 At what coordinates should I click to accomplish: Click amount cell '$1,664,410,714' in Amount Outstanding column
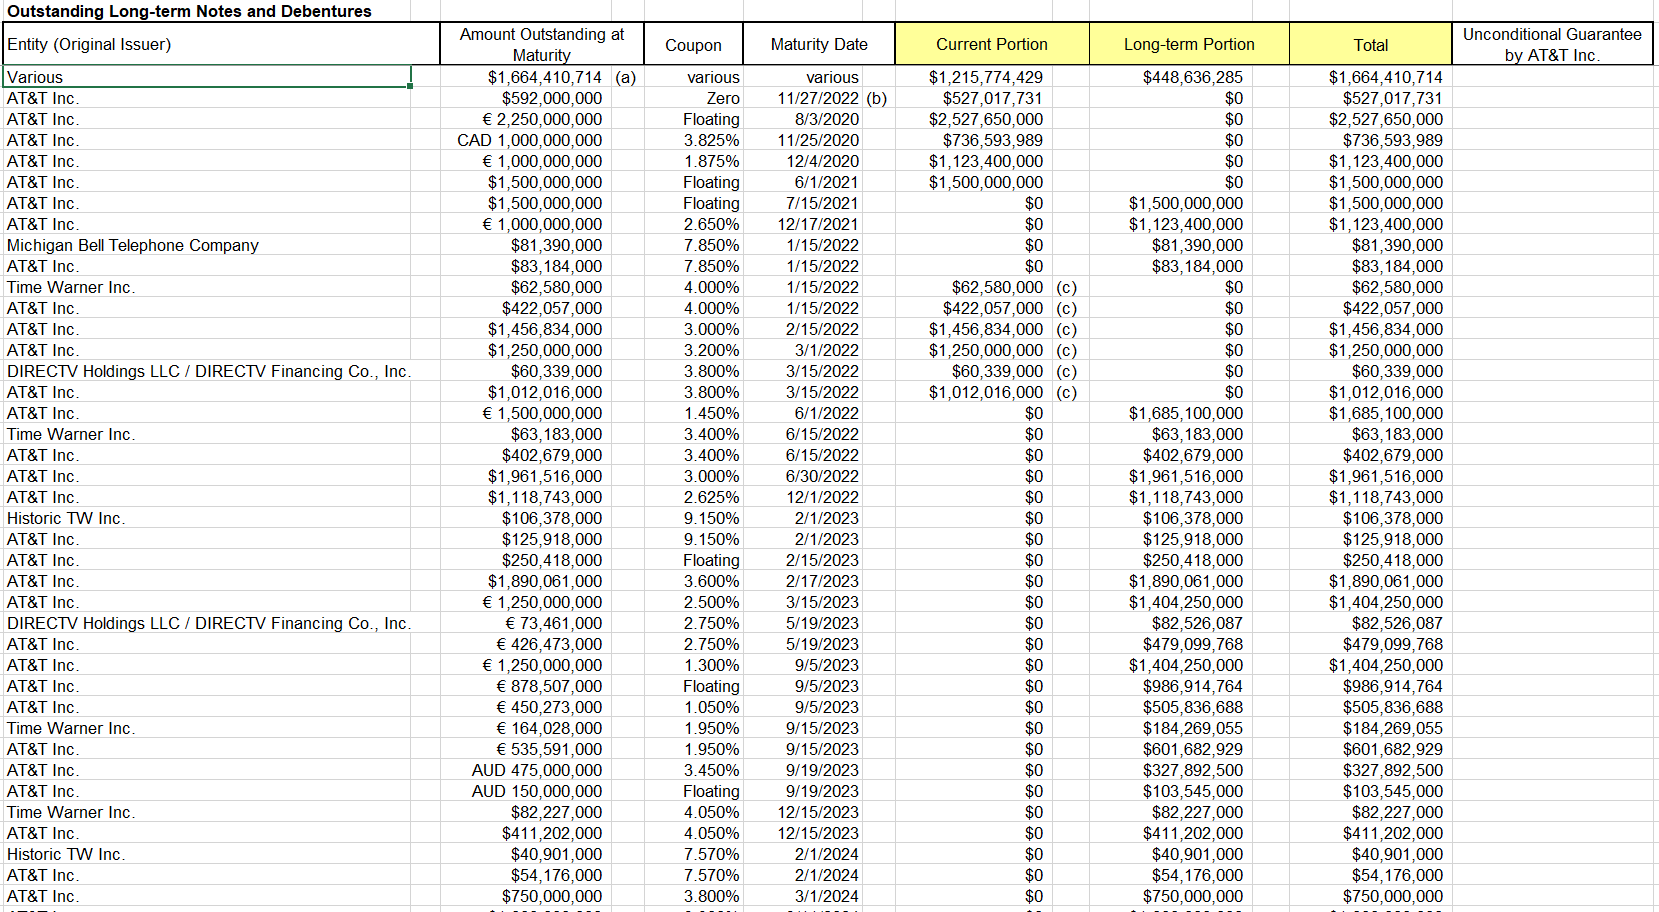(x=525, y=77)
